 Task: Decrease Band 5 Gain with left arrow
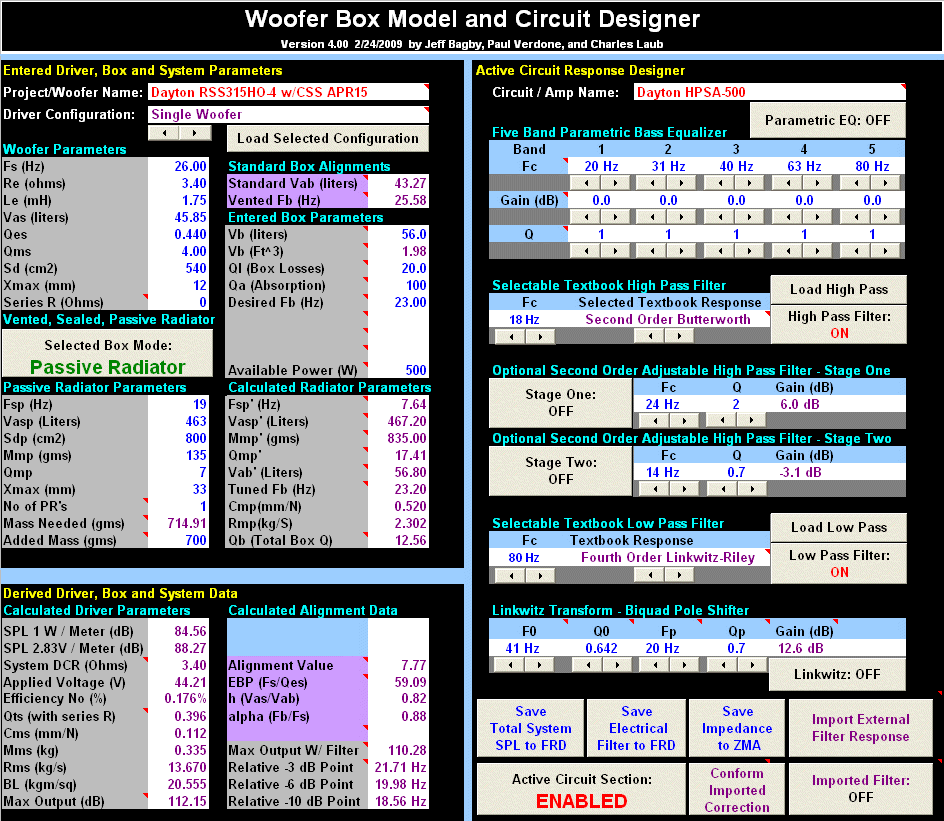click(857, 217)
